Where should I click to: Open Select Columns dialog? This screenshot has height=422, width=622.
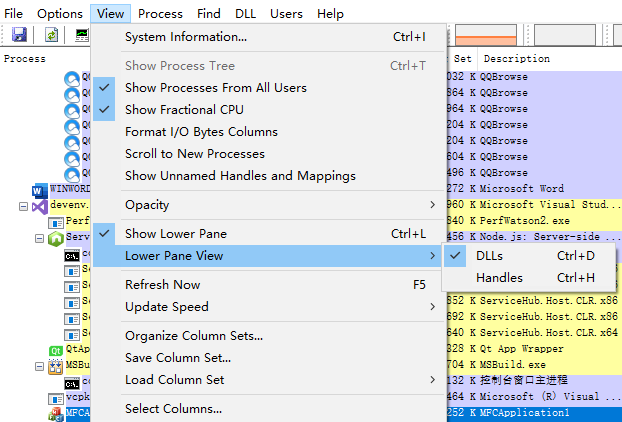point(268,409)
